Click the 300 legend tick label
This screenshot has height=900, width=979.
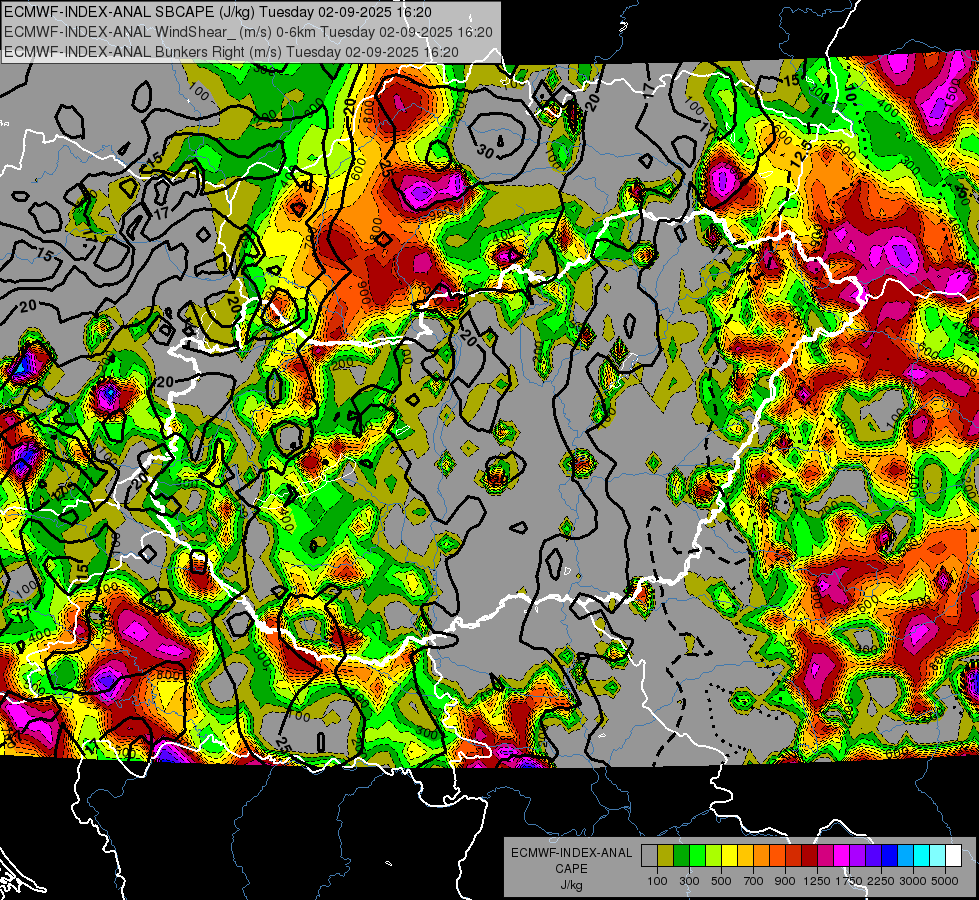point(689,881)
